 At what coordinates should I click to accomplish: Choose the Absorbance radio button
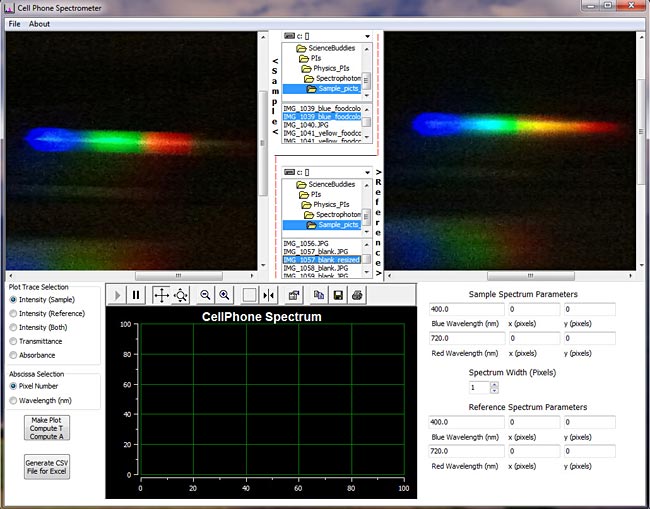click(14, 355)
